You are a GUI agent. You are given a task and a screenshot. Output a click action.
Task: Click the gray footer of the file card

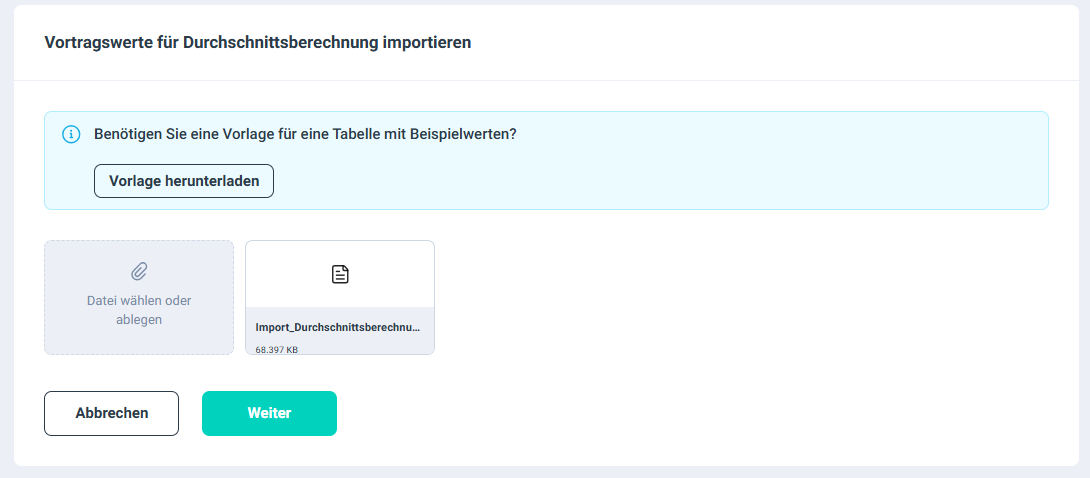coord(340,331)
